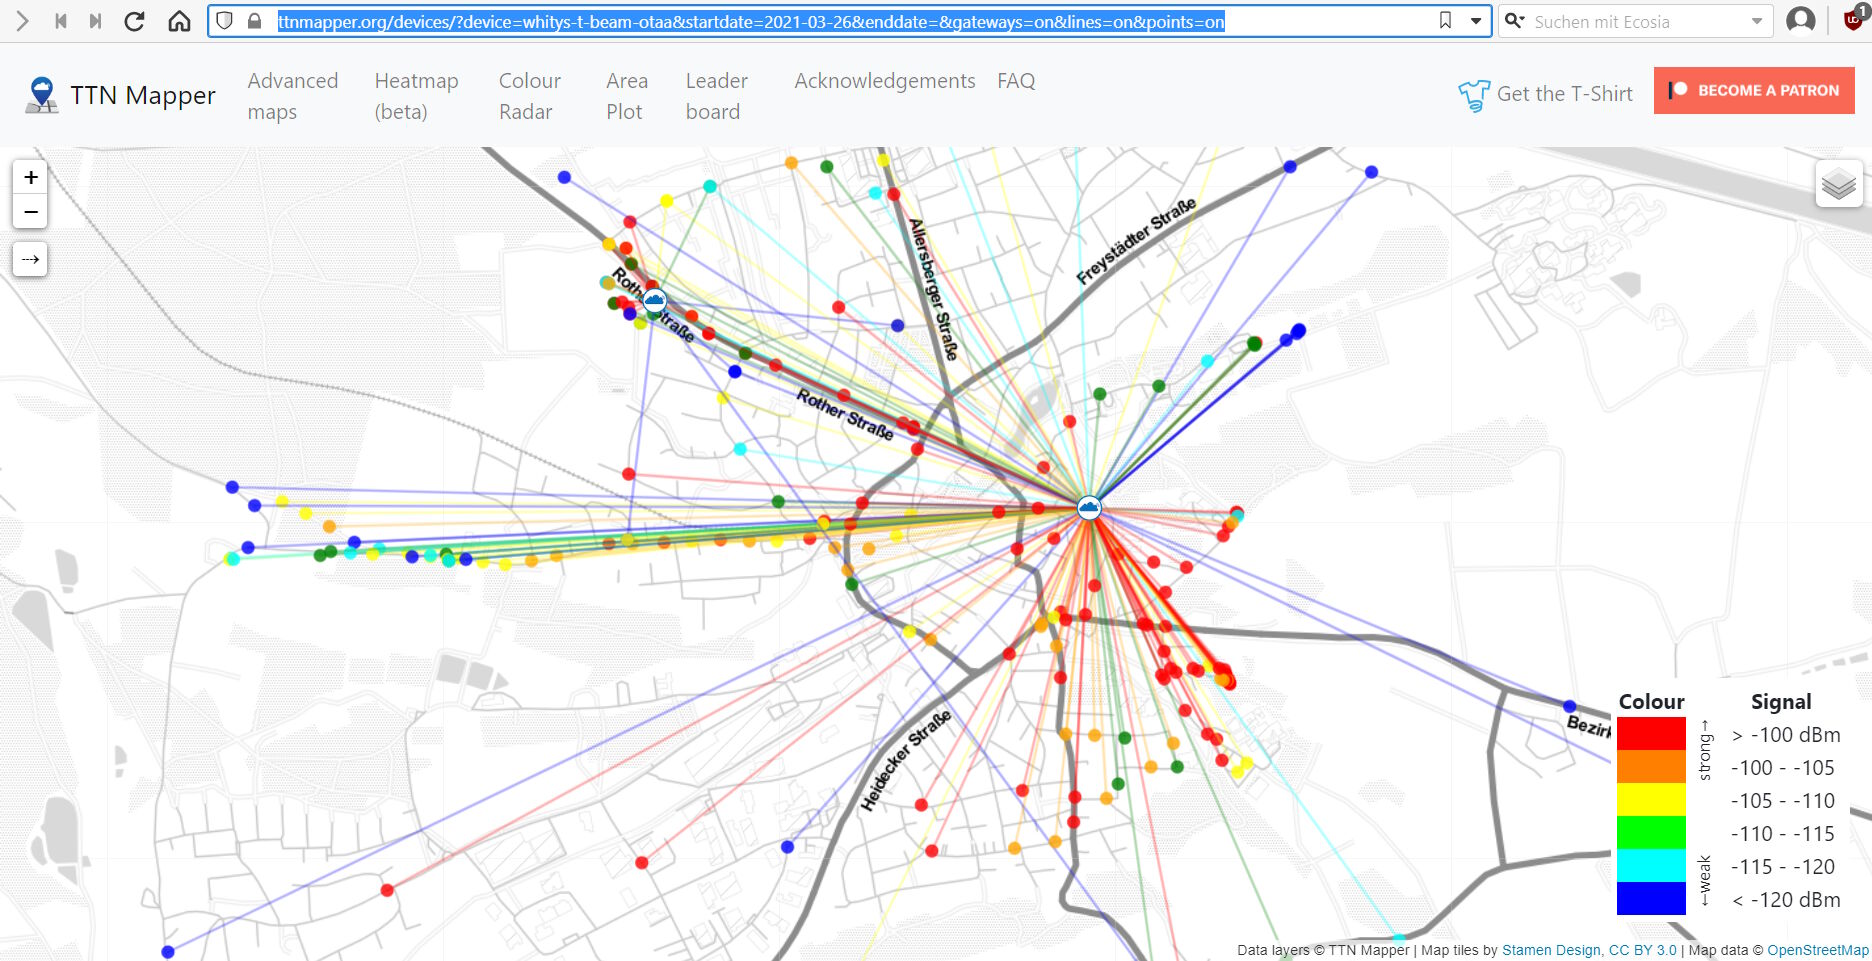Click the '-100 - -105' legend label
Viewport: 1872px width, 961px height.
[1783, 768]
